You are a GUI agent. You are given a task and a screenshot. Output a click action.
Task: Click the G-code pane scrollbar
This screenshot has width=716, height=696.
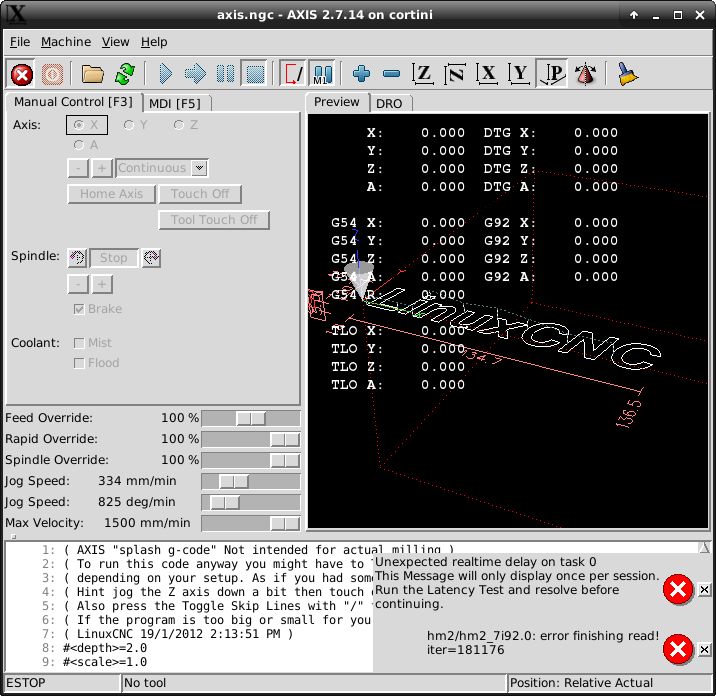coord(704,548)
